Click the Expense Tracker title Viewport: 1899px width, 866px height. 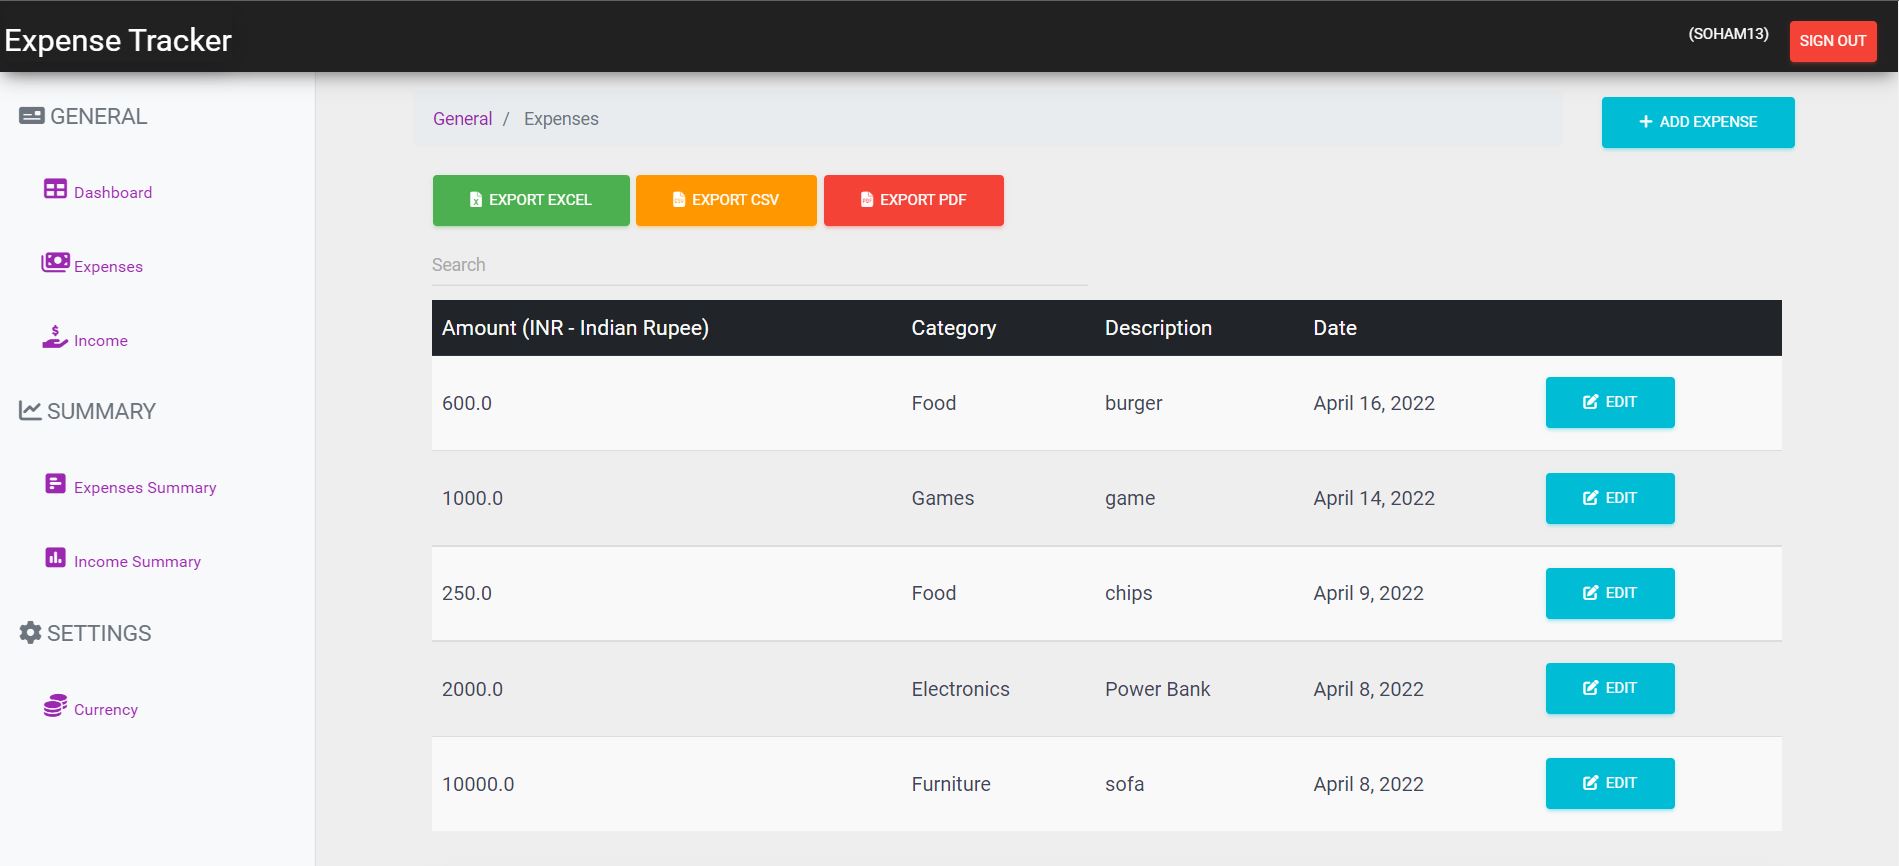click(118, 40)
